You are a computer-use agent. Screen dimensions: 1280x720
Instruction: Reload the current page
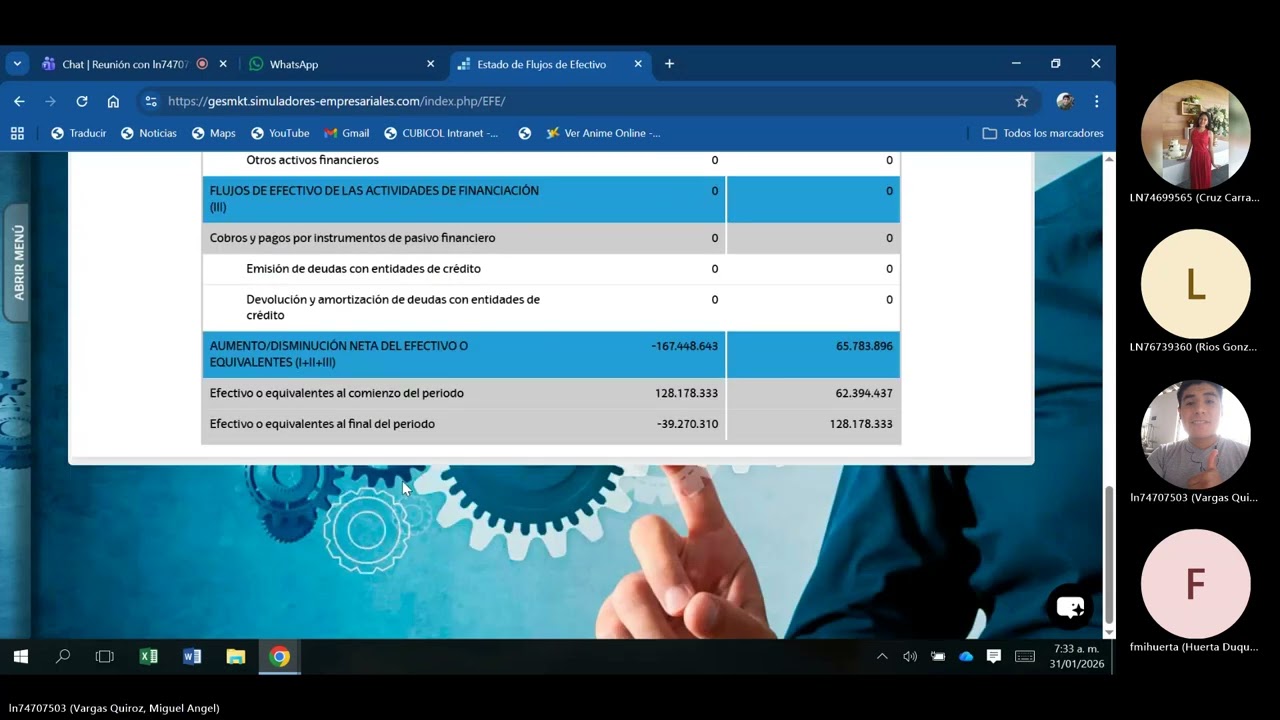(x=82, y=101)
